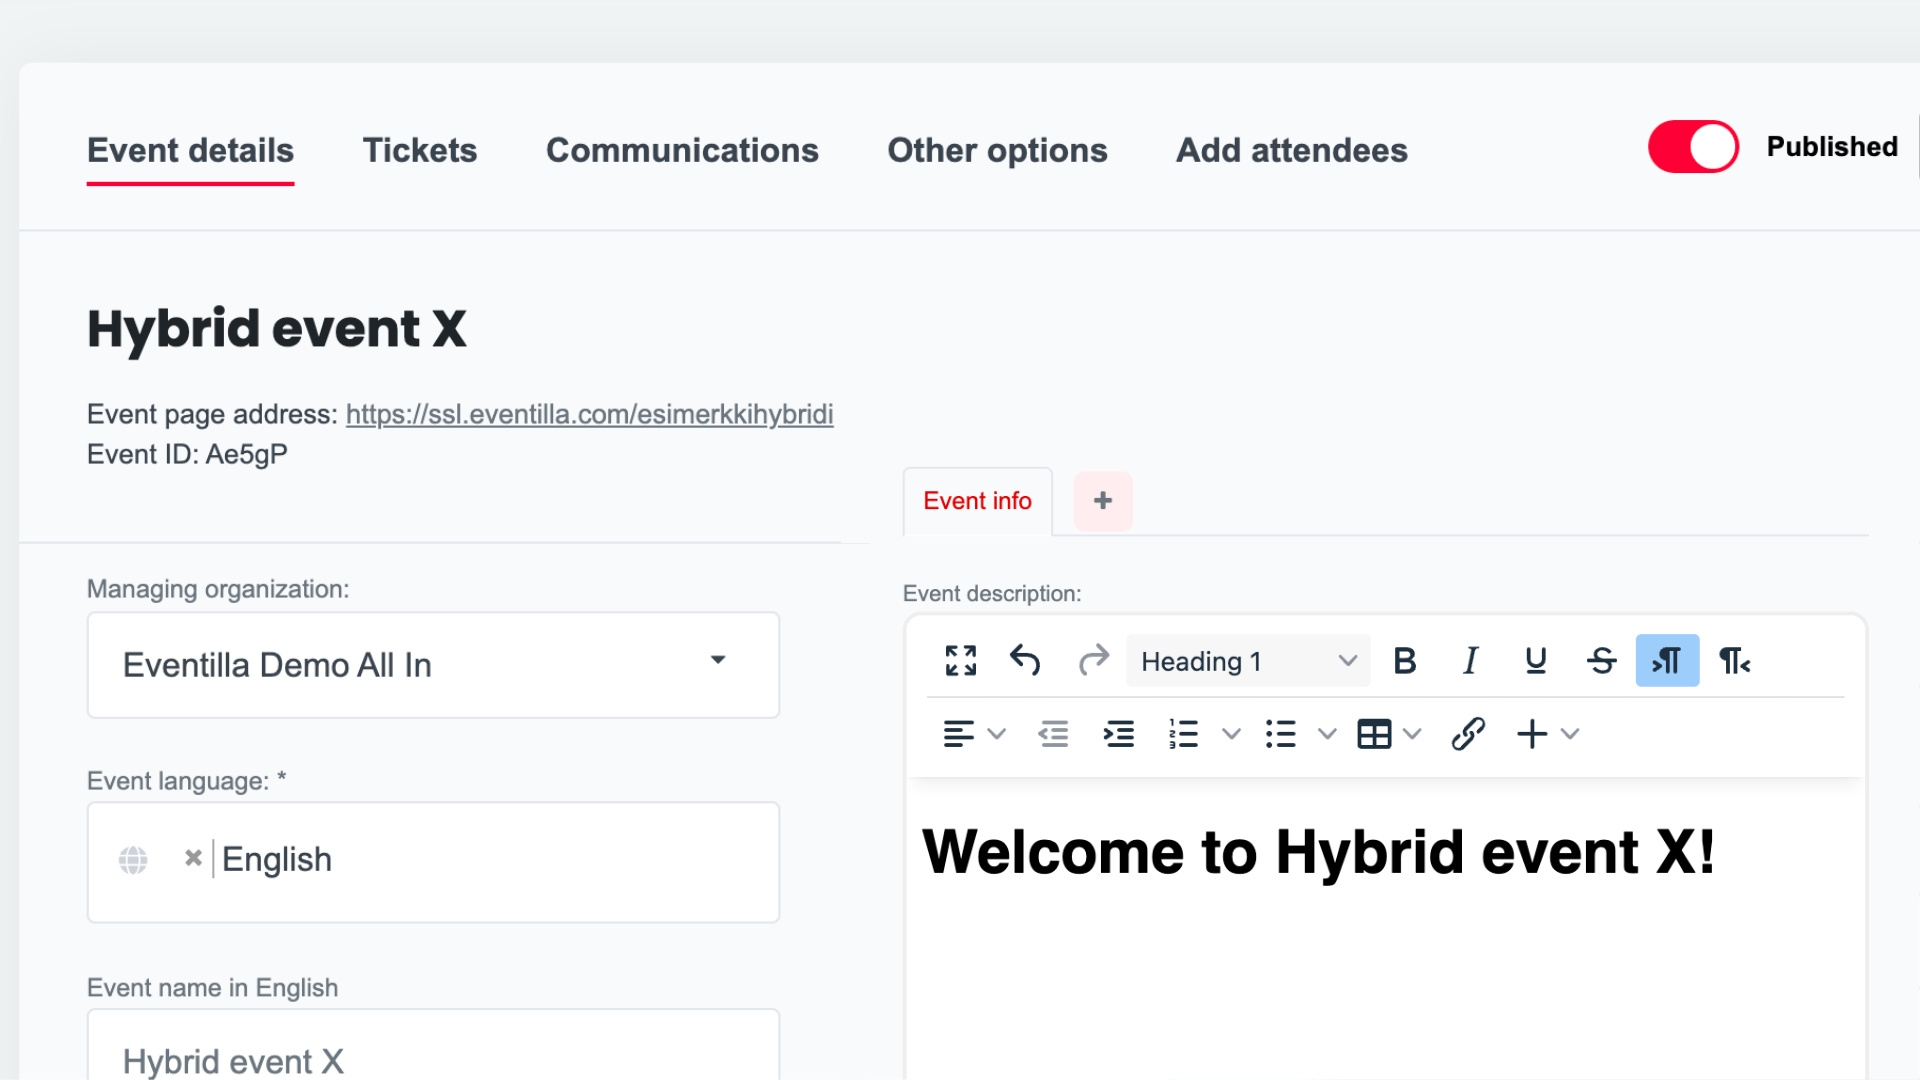Open the event page address link

589,414
